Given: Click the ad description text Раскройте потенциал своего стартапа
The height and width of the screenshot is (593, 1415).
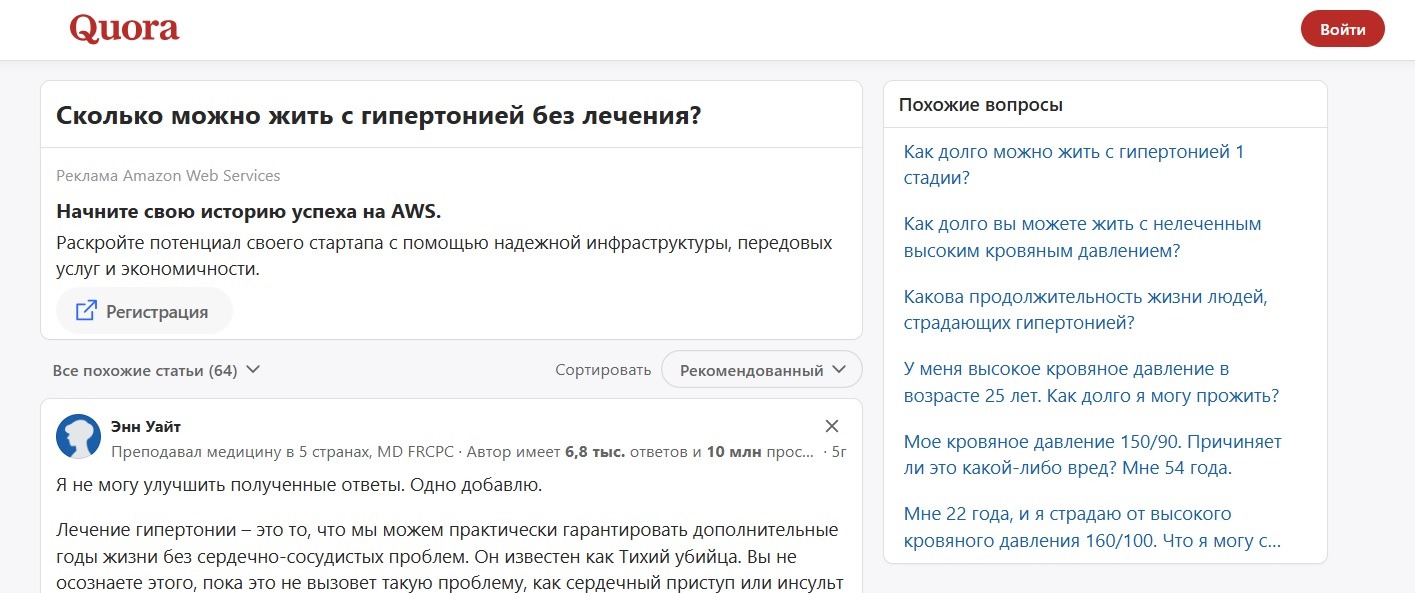Looking at the screenshot, I should 444,255.
